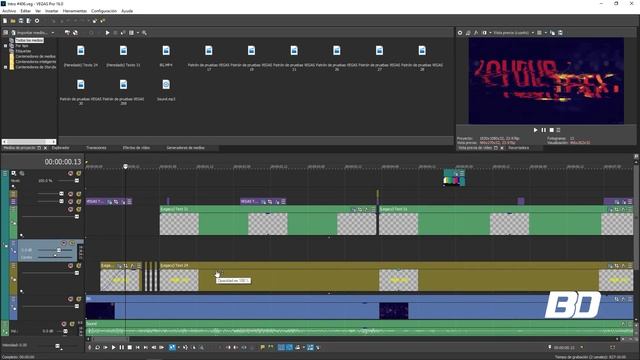Mute the purple VEGAS title track
640x360 pixels.
tap(71, 202)
